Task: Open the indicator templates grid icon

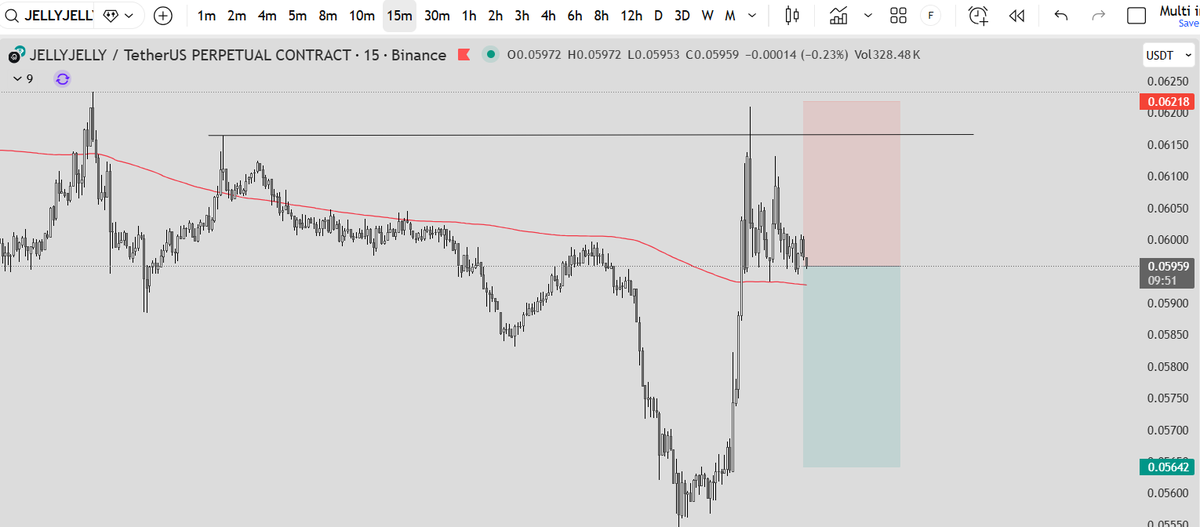Action: click(x=898, y=16)
